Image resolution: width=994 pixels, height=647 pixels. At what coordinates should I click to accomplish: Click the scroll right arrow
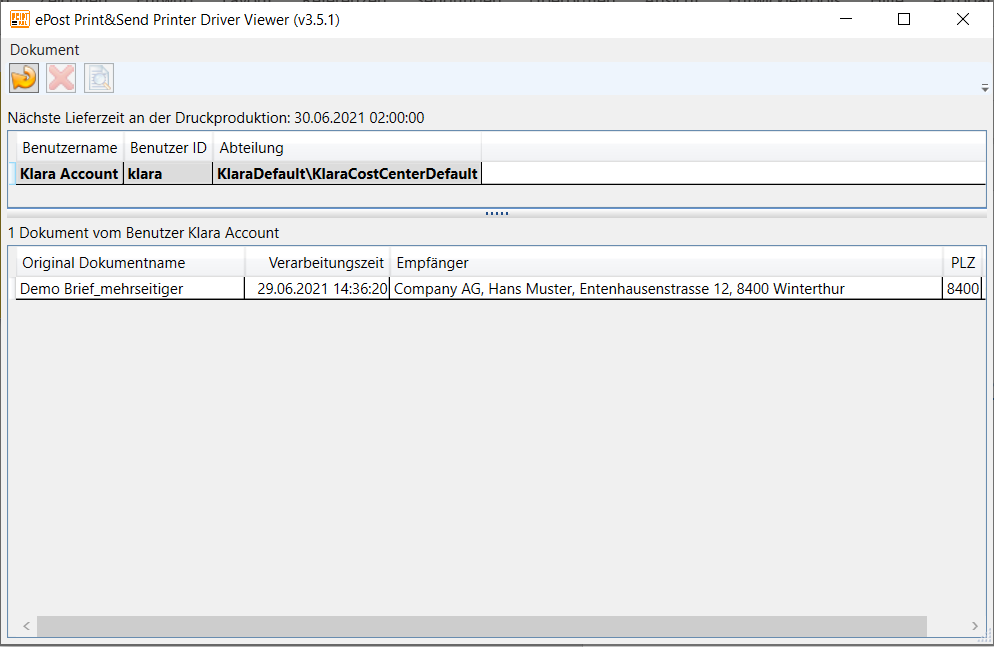click(974, 626)
